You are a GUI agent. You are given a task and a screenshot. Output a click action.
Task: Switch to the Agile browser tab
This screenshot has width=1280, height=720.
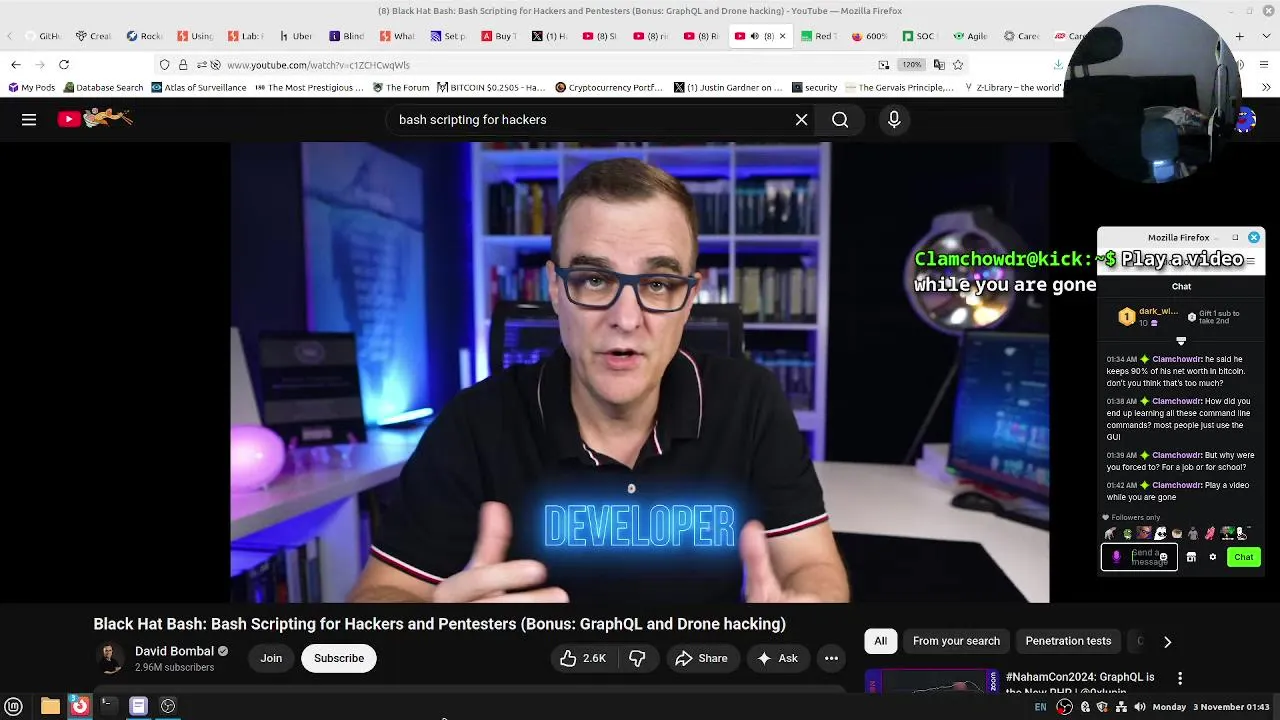pos(969,36)
